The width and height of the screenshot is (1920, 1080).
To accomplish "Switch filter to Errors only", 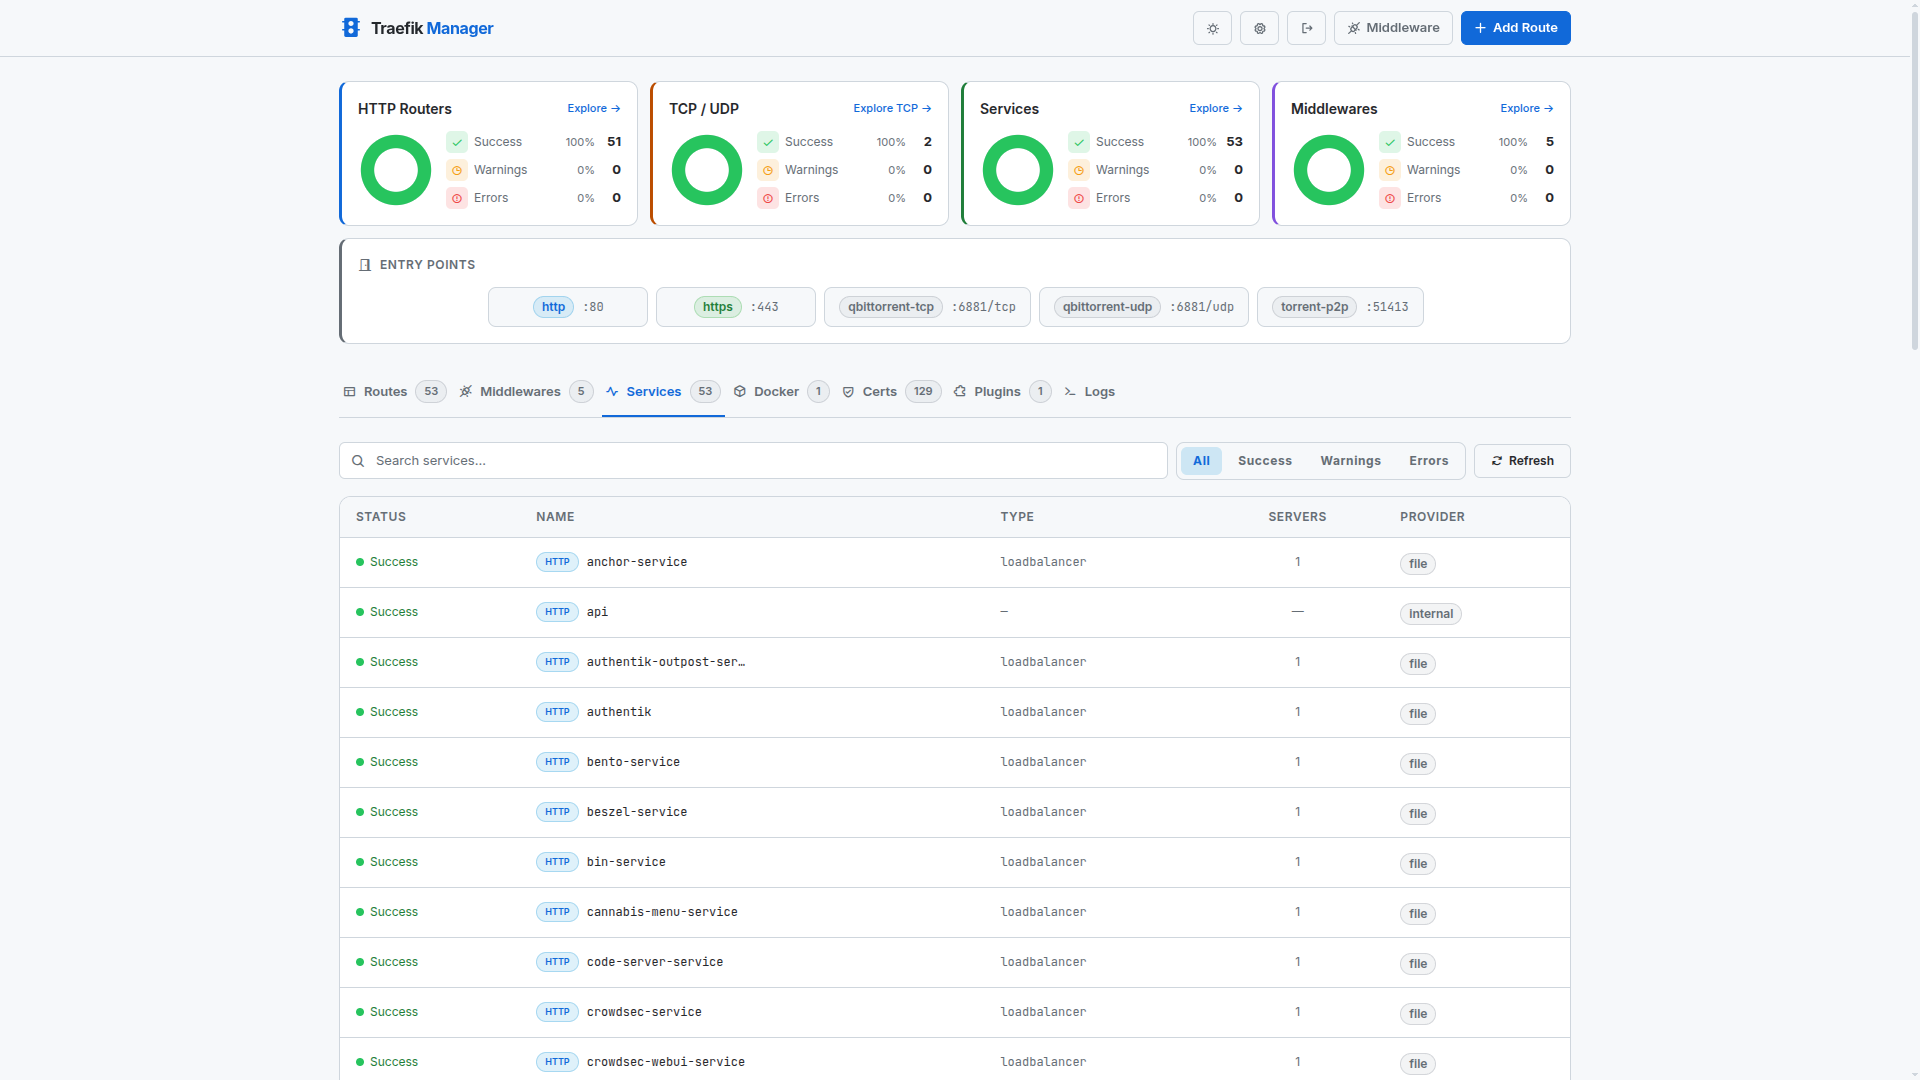I will click(x=1428, y=460).
